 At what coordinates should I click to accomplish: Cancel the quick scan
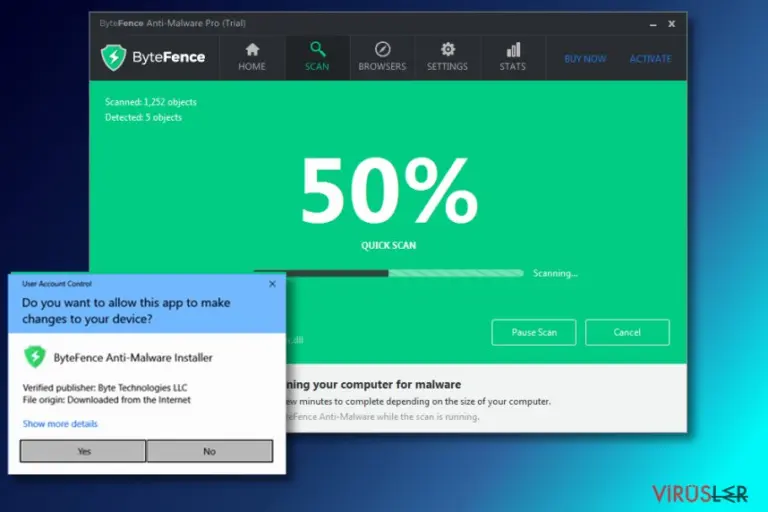pos(627,332)
